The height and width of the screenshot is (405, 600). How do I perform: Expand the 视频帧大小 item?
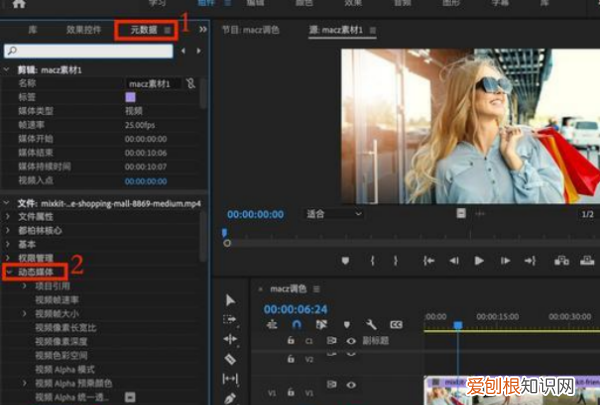[24, 314]
